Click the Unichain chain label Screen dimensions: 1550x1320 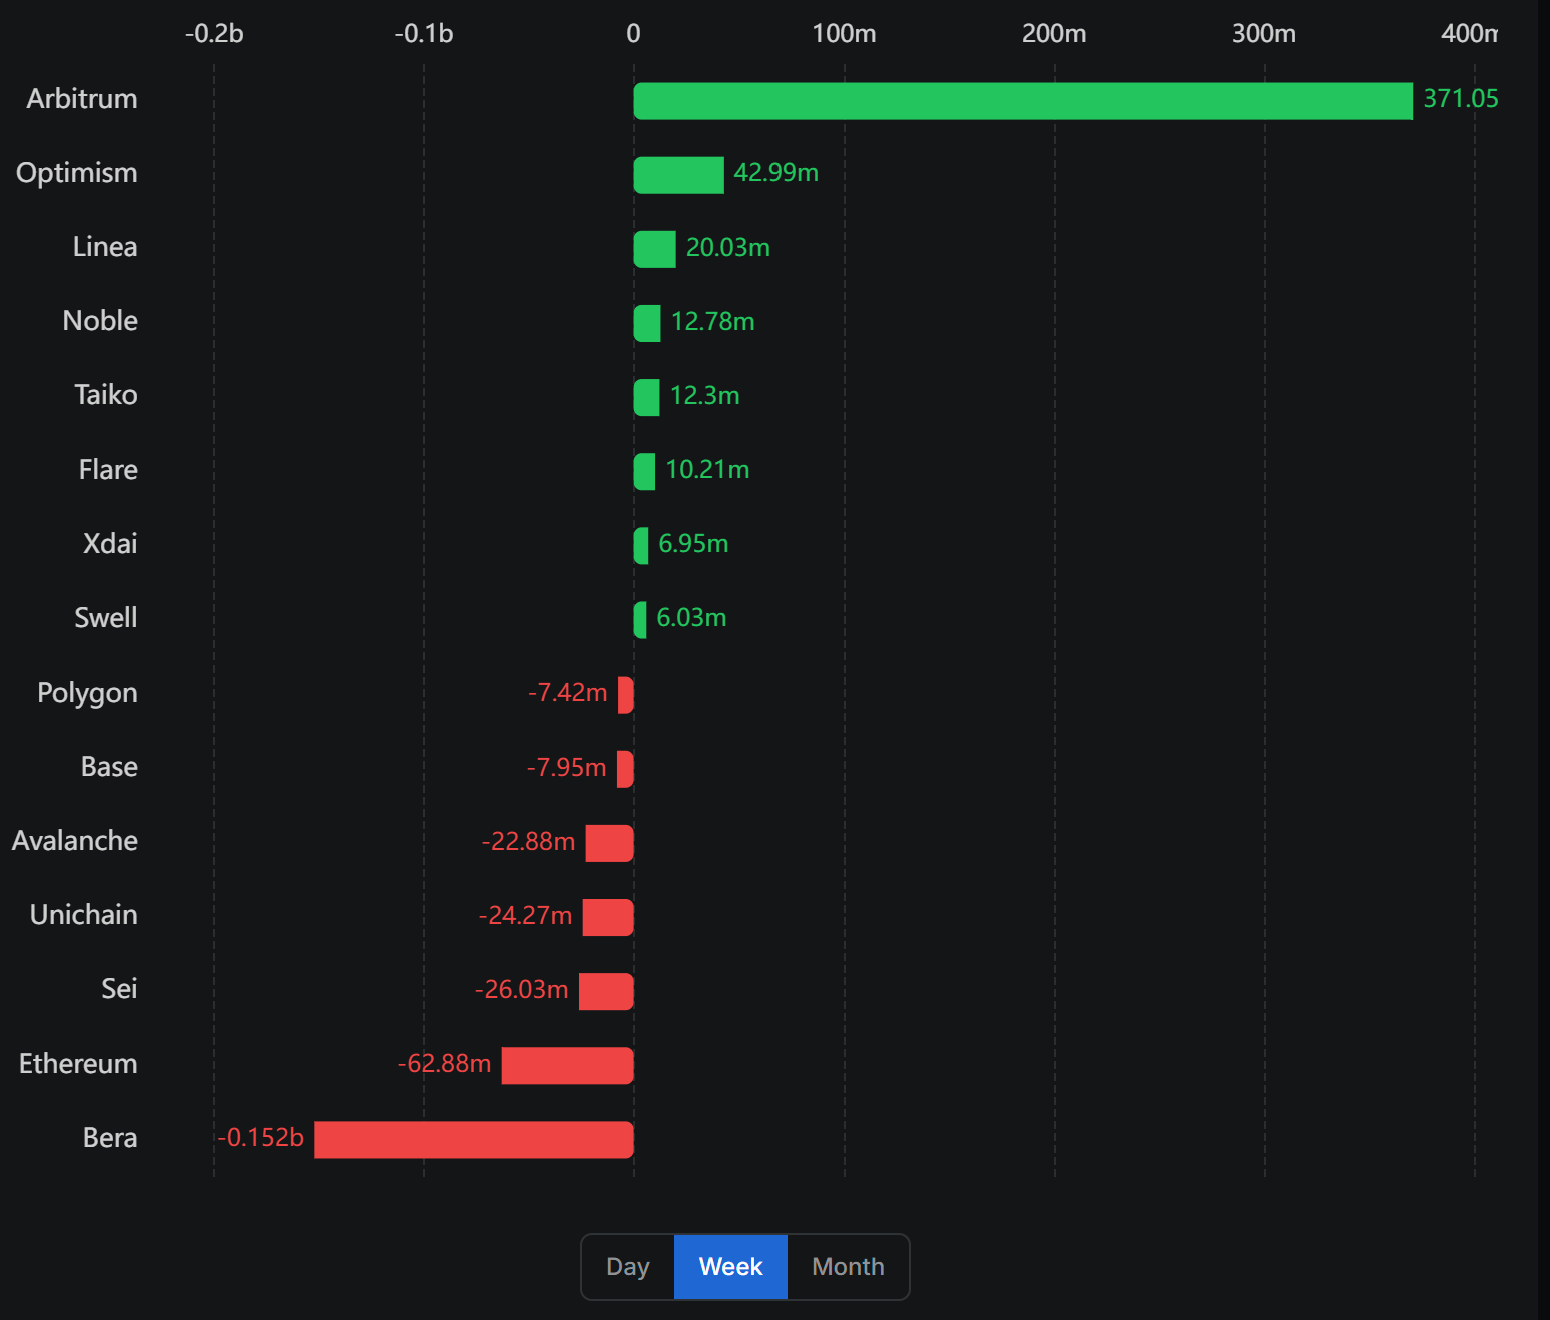click(84, 915)
